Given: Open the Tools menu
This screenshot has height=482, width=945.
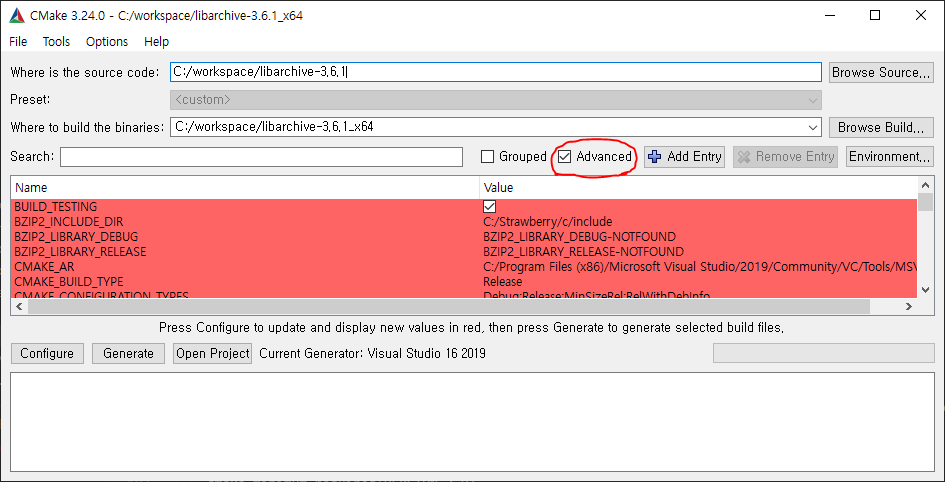Looking at the screenshot, I should point(57,42).
